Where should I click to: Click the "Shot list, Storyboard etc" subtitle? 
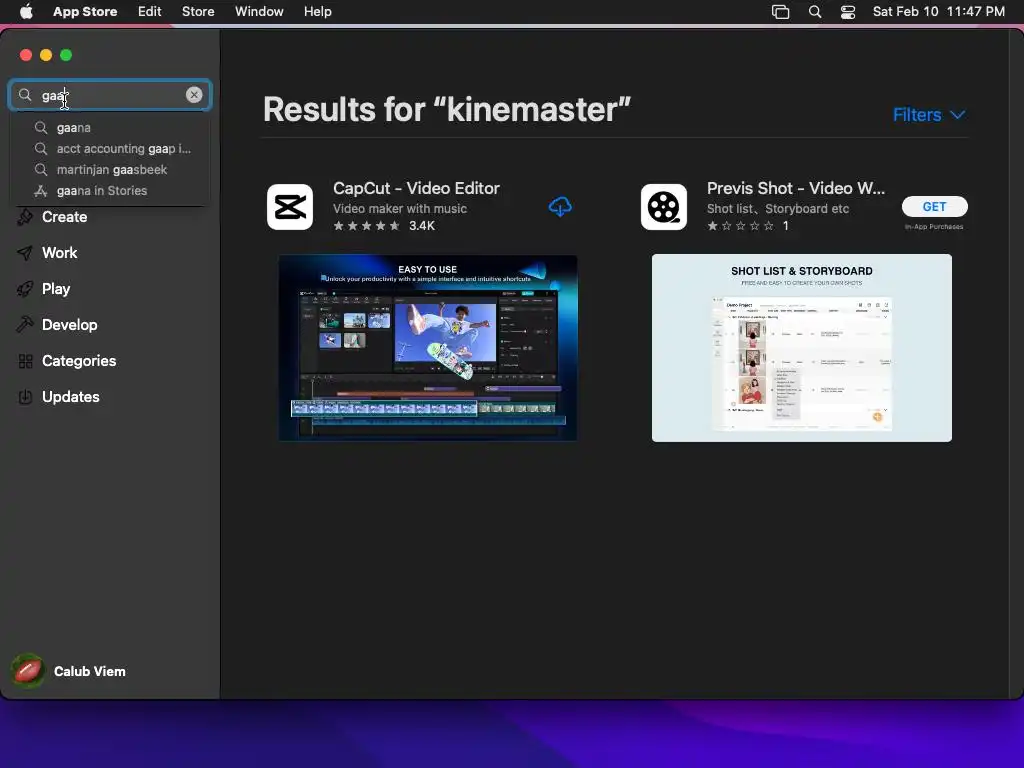tap(778, 209)
